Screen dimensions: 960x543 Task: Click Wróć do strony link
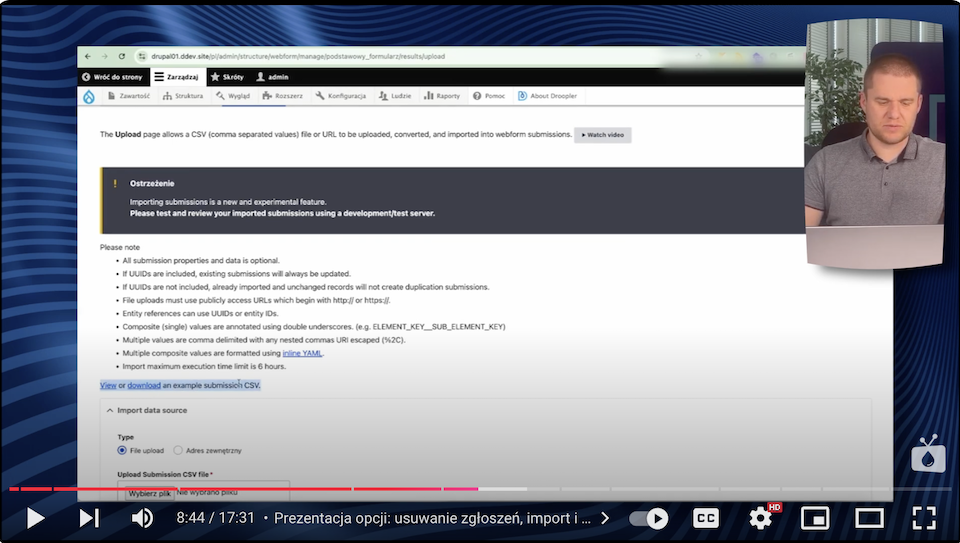tap(113, 77)
